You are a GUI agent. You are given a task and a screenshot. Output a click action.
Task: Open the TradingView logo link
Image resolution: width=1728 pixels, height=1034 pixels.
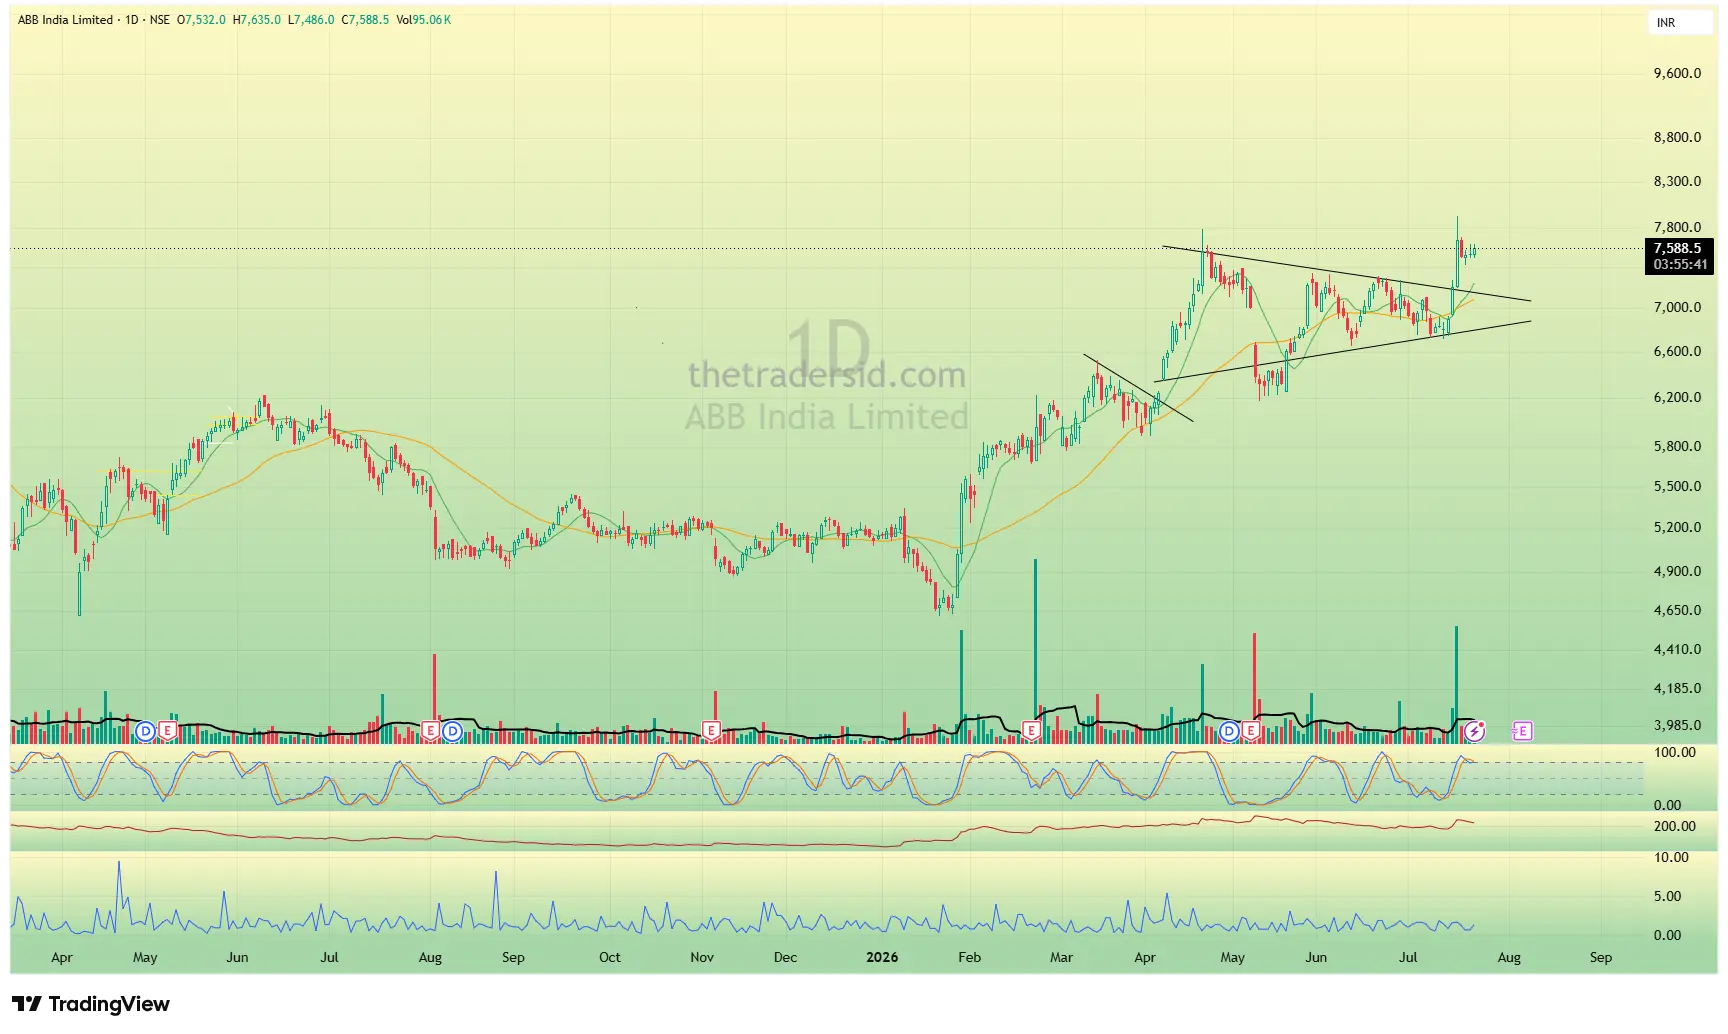pyautogui.click(x=91, y=1004)
